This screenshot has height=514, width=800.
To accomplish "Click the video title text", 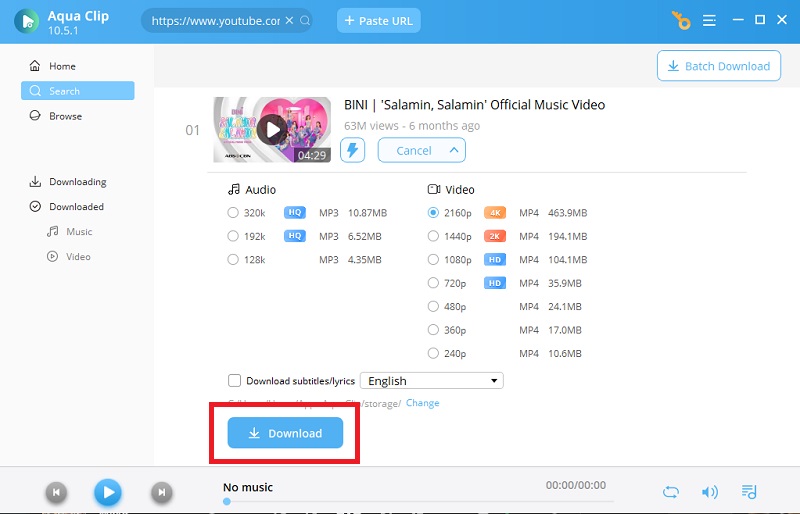I will pyautogui.click(x=474, y=105).
